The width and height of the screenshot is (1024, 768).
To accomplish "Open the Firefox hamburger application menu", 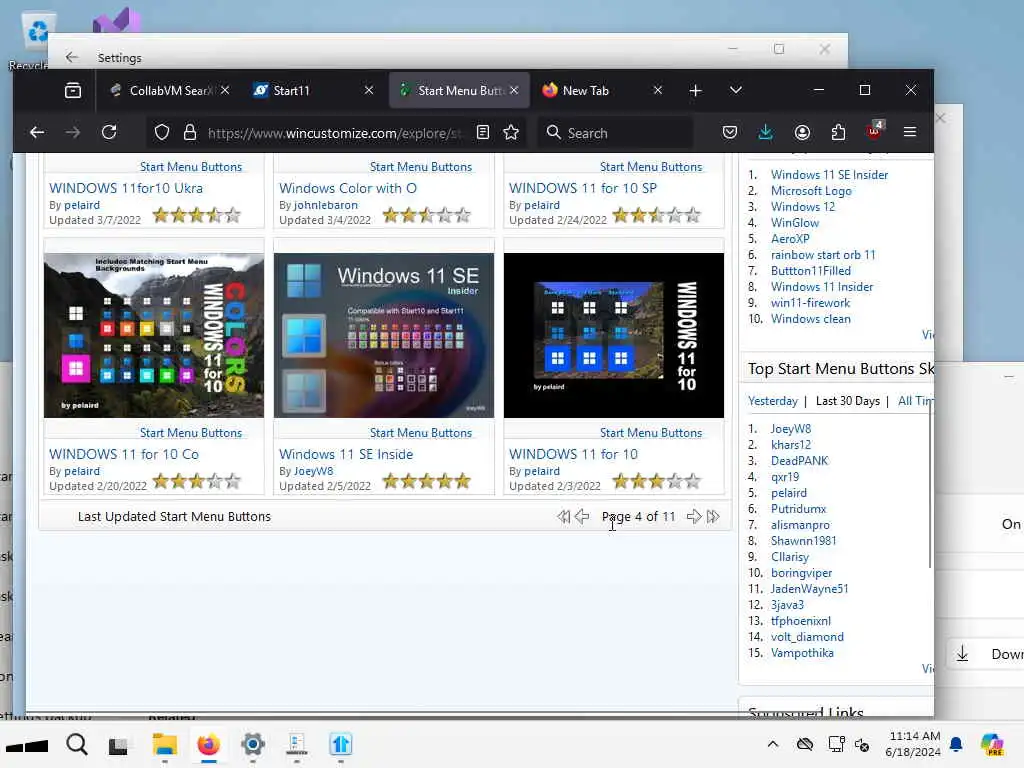I will [910, 133].
